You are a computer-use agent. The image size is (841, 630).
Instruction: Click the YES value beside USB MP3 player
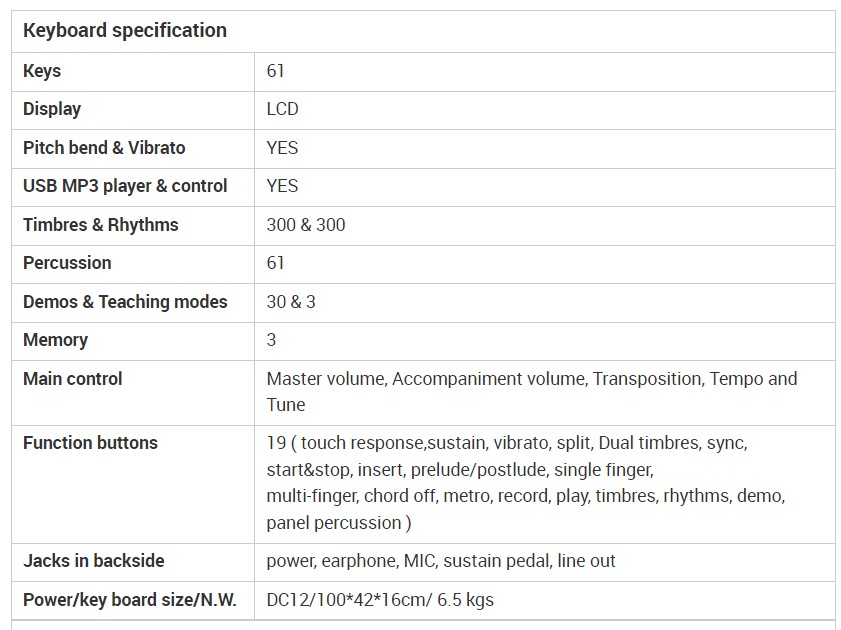(282, 186)
